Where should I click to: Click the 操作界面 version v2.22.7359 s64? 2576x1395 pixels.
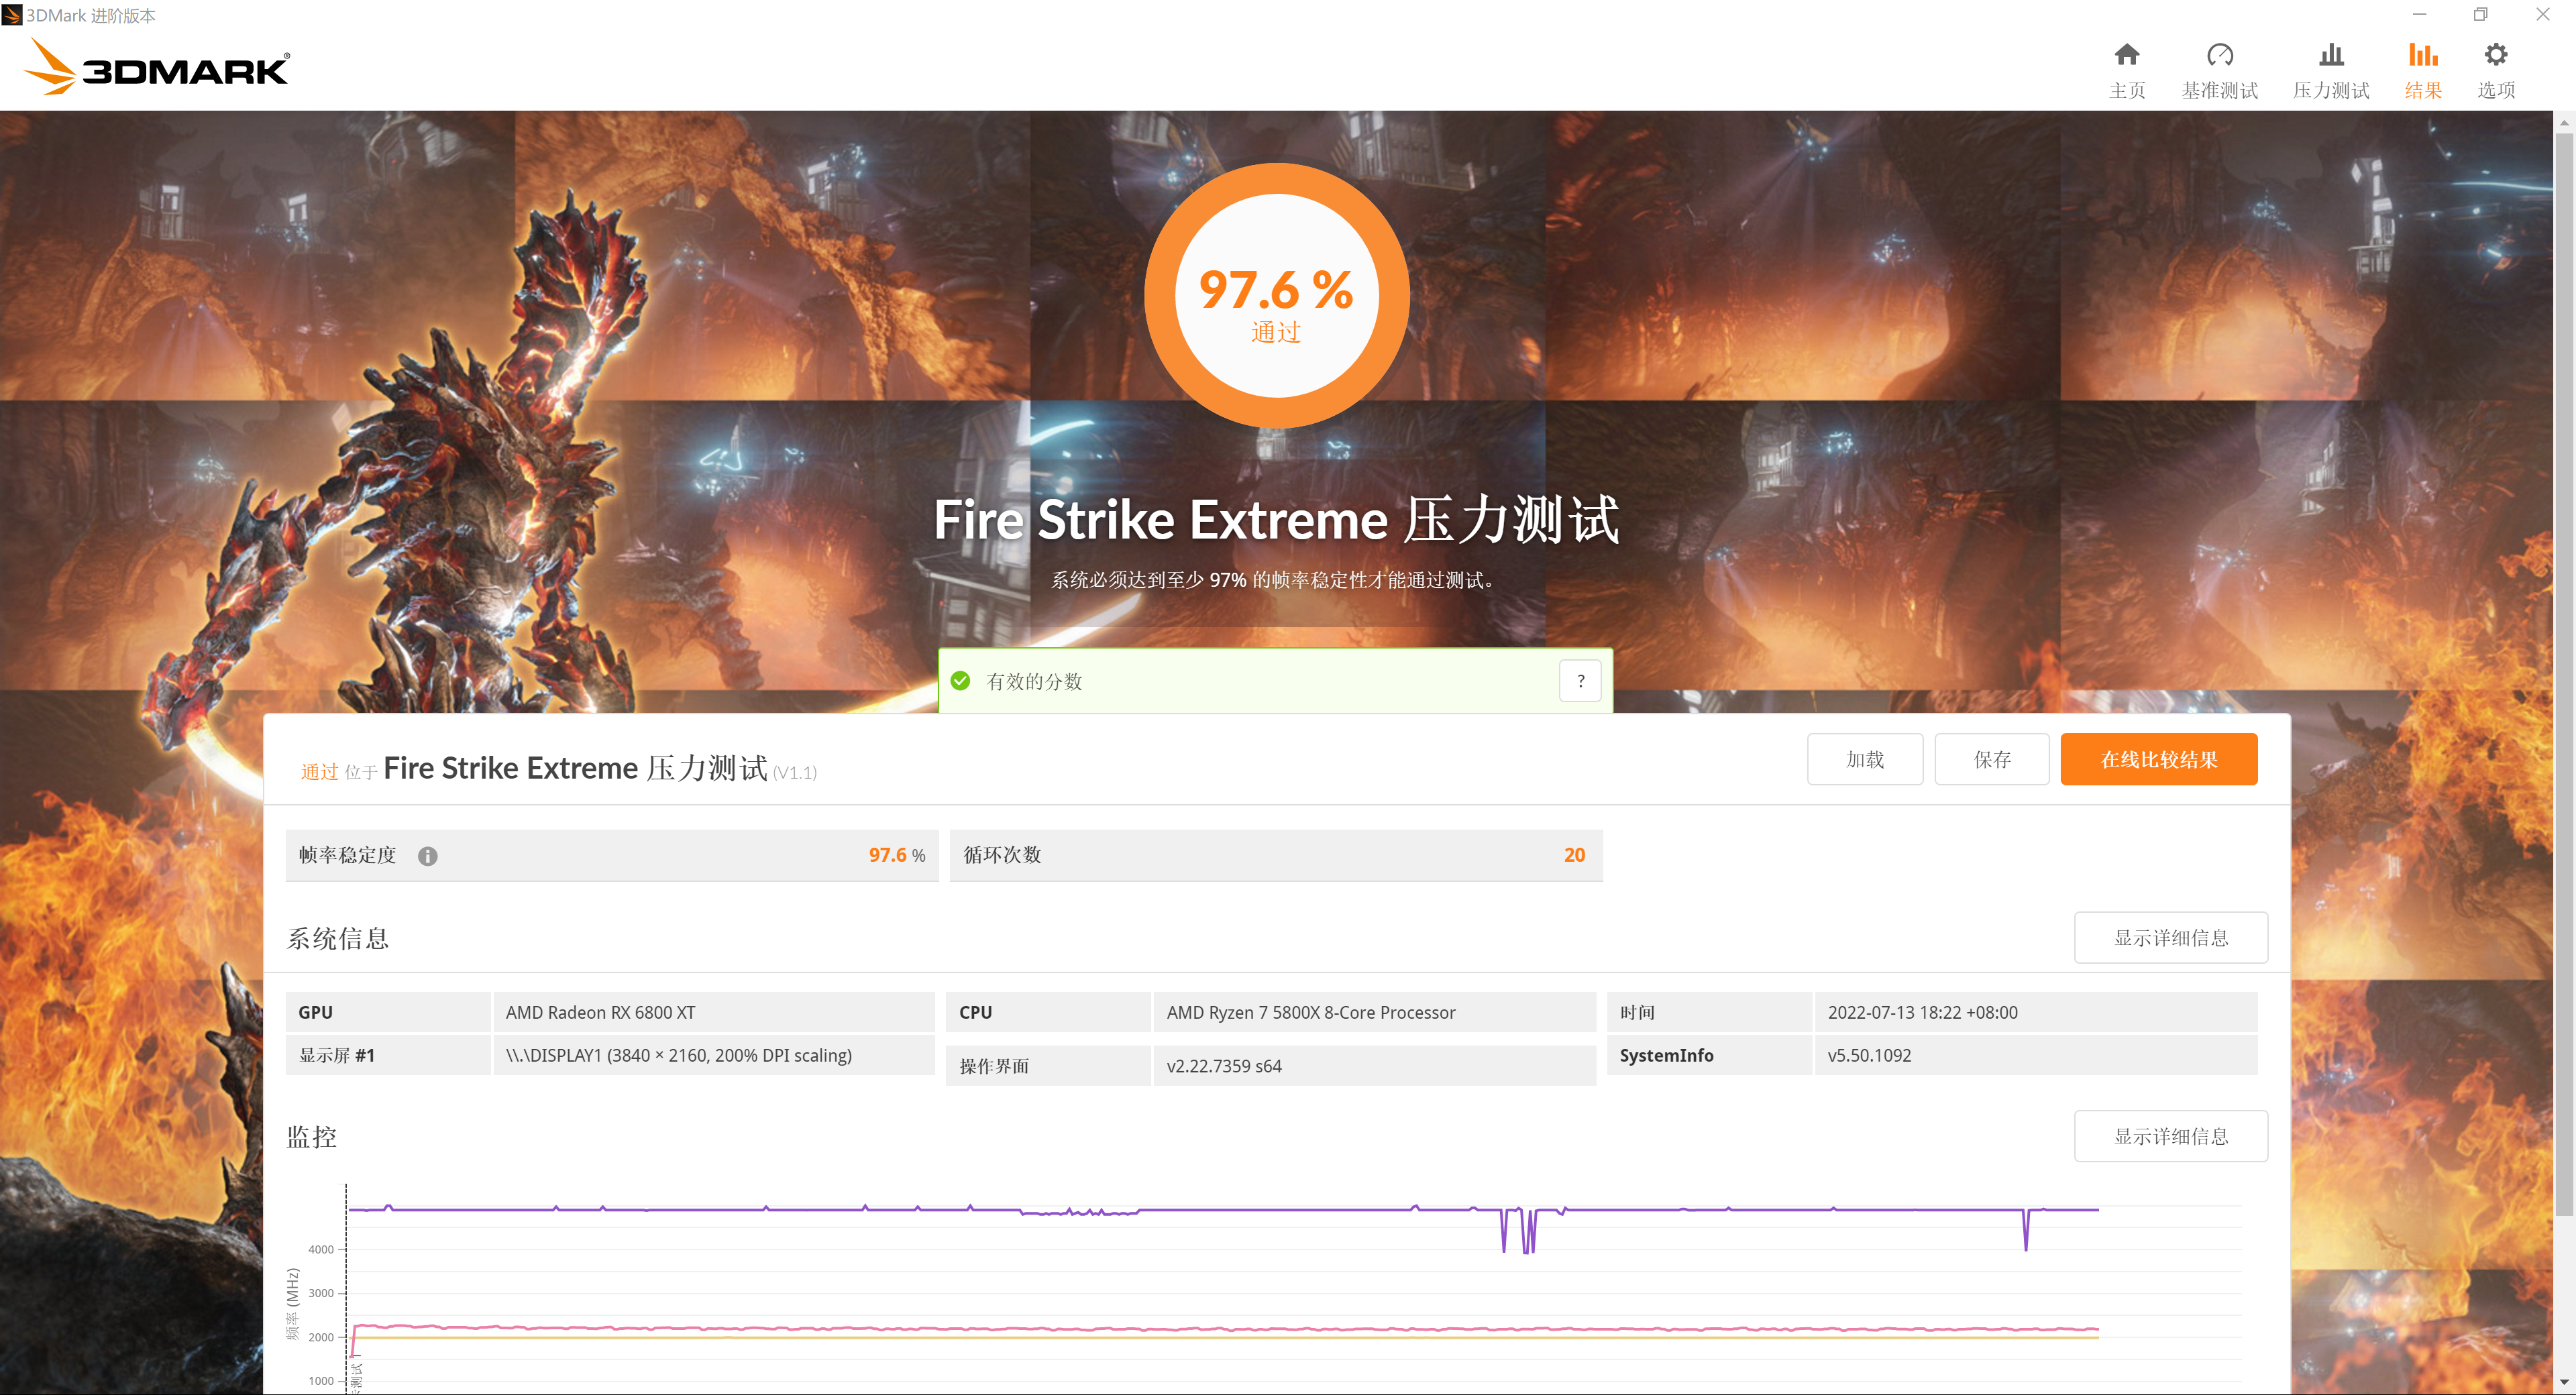coord(1224,1066)
